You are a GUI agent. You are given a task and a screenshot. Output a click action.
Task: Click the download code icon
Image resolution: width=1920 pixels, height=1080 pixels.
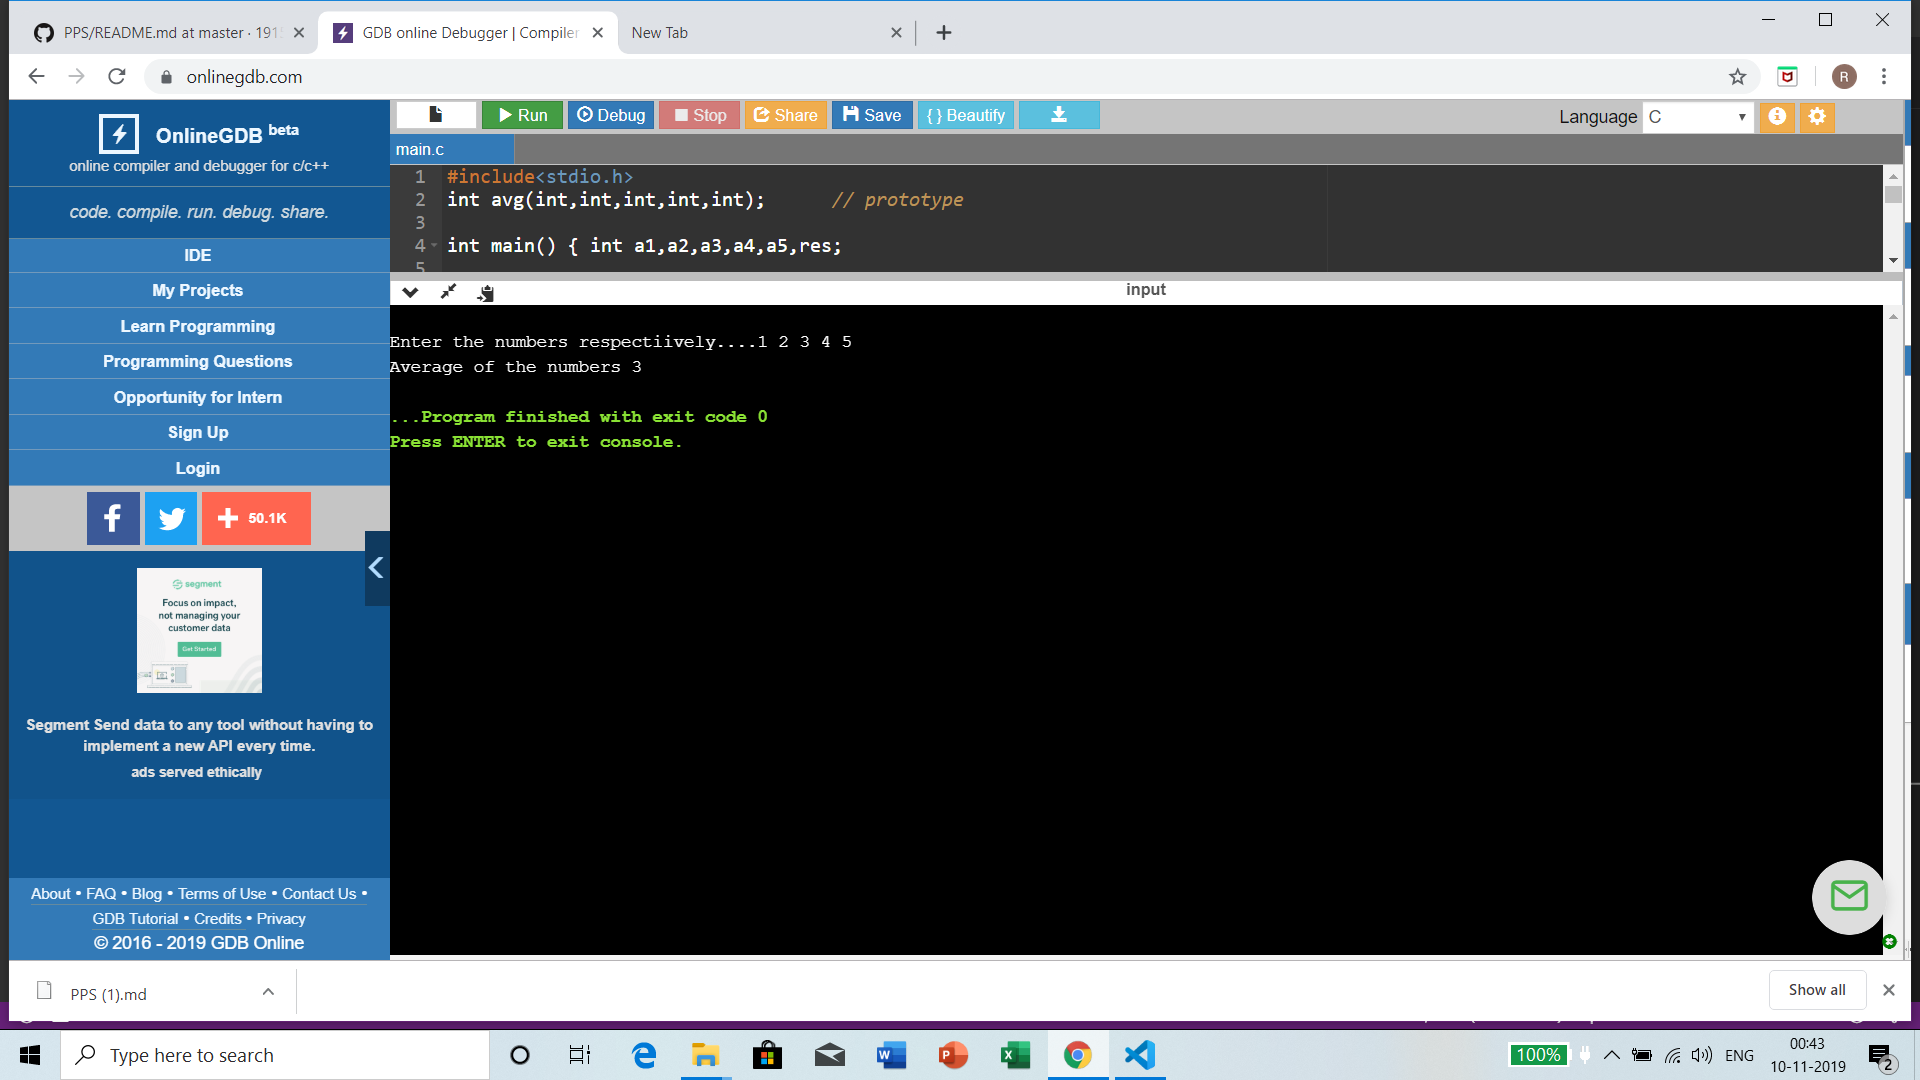1059,115
